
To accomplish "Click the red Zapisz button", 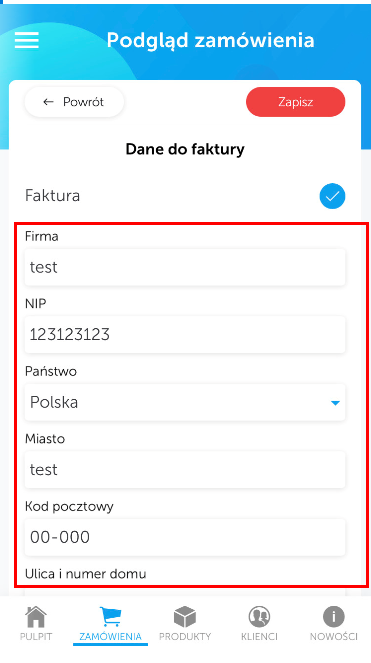I will (x=296, y=102).
